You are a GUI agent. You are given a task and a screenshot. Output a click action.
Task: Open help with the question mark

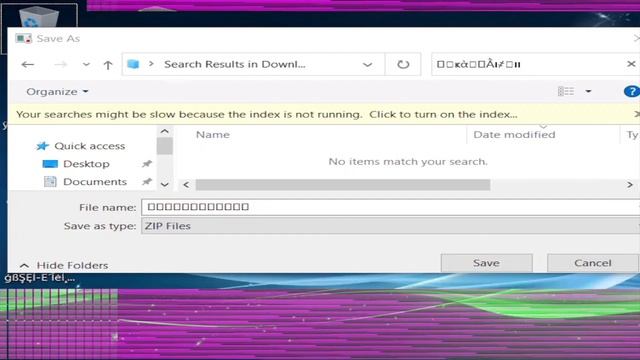tap(631, 91)
